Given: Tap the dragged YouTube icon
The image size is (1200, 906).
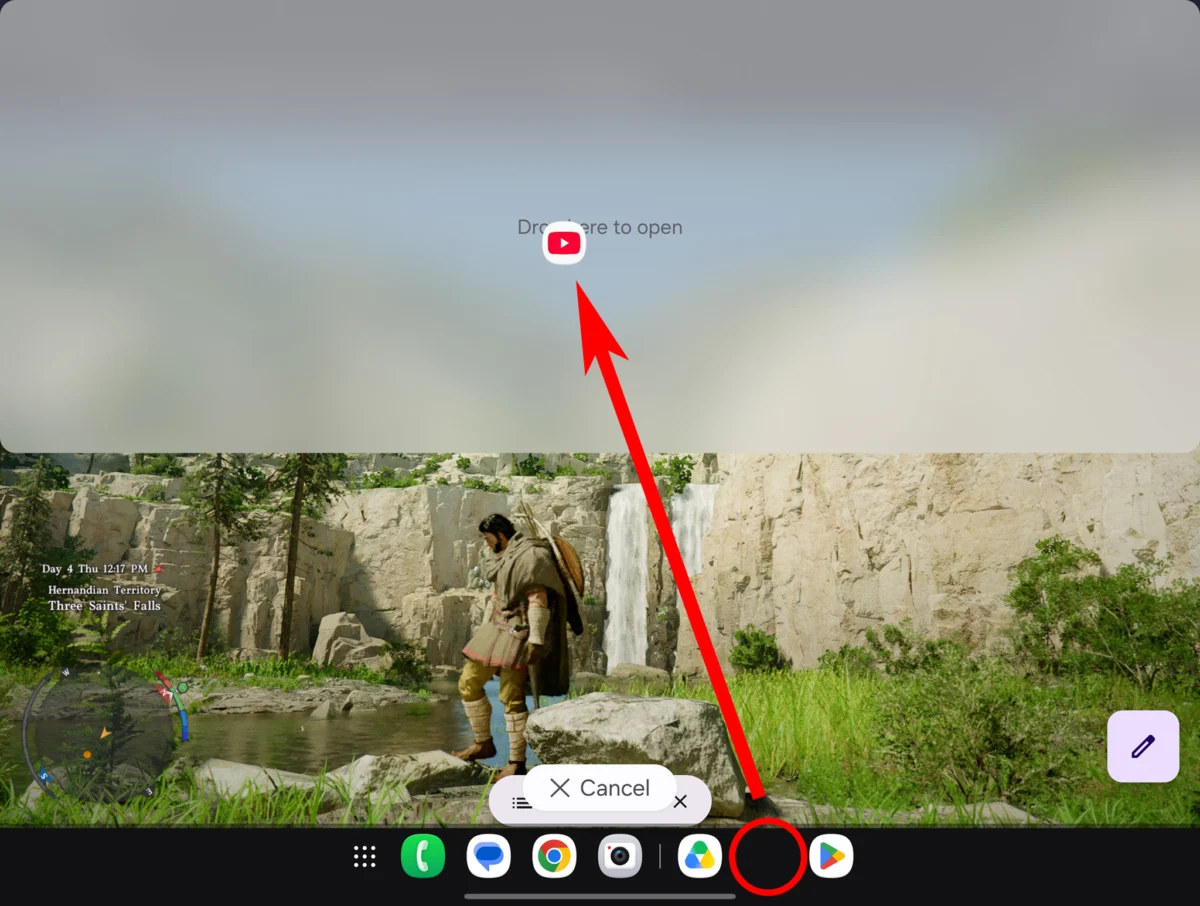Looking at the screenshot, I should point(564,243).
